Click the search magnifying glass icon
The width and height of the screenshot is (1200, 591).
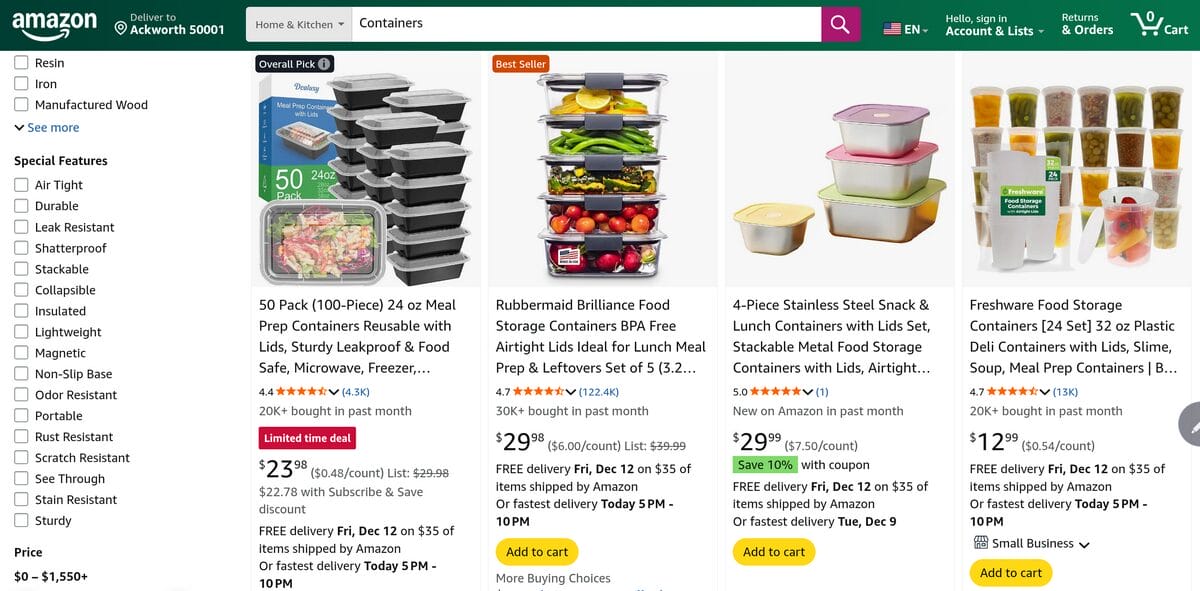pos(839,23)
